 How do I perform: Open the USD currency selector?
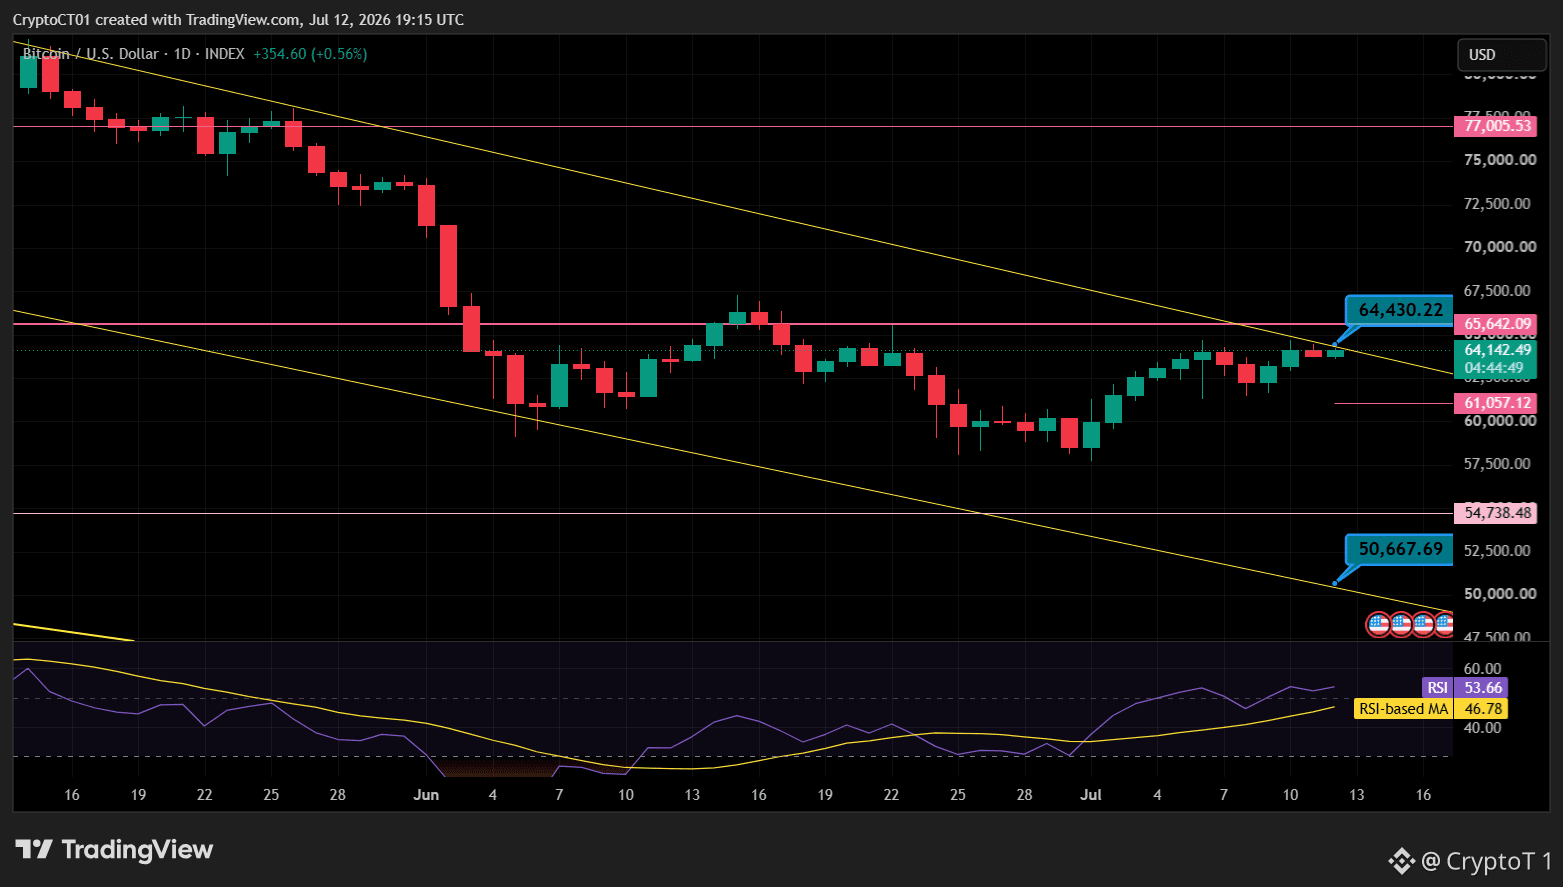tap(1500, 55)
